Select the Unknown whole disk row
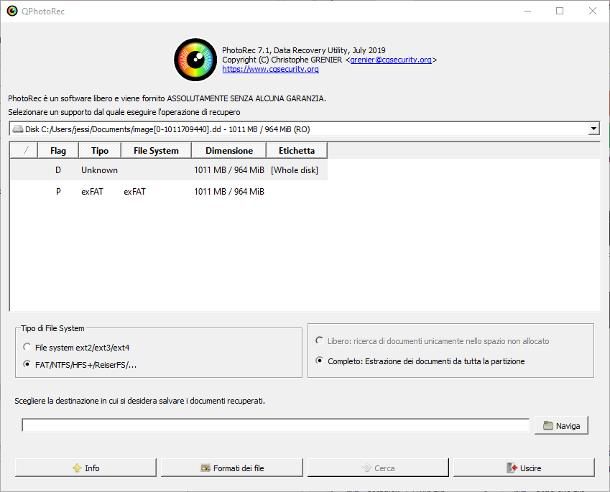The height and width of the screenshot is (492, 610). coord(169,170)
